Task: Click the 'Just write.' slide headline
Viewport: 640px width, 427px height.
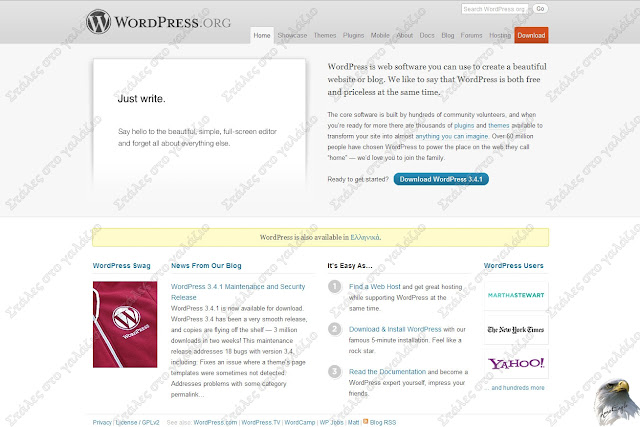Action: click(141, 99)
